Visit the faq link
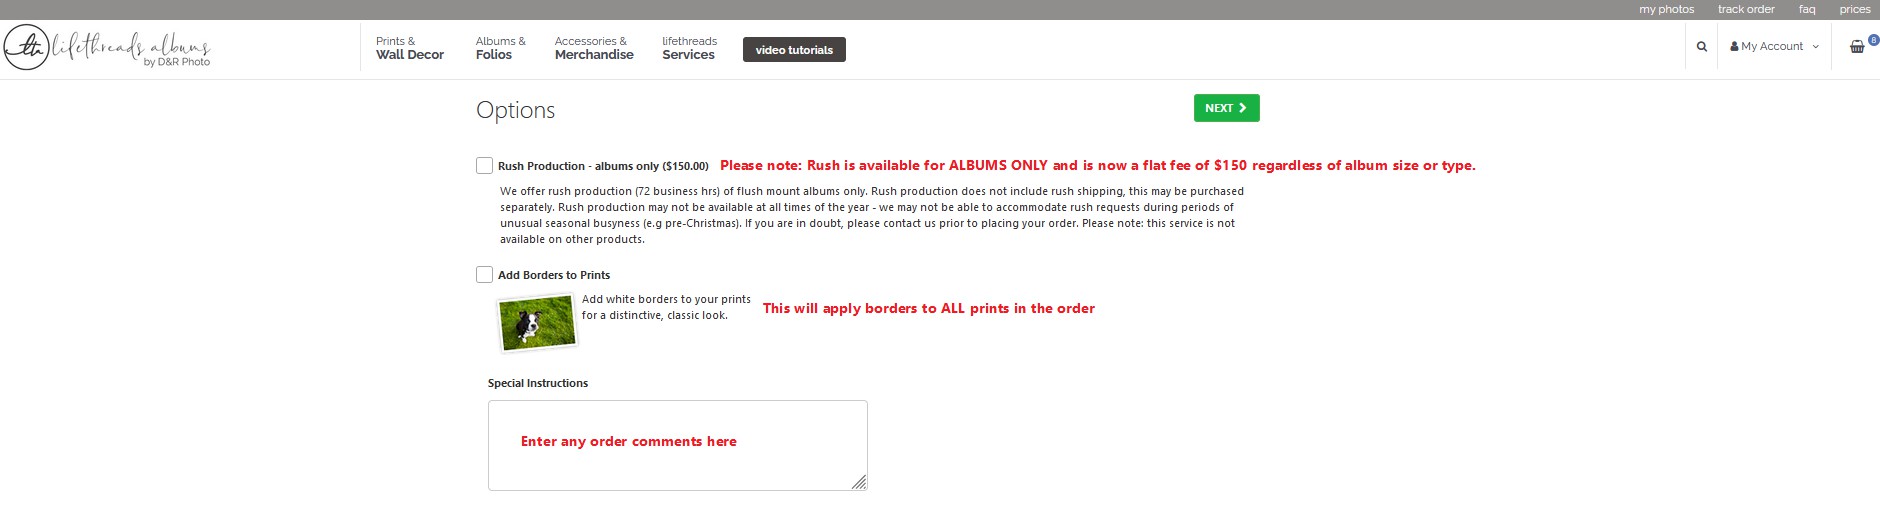Screen dimensions: 1880x509 (x=1807, y=9)
